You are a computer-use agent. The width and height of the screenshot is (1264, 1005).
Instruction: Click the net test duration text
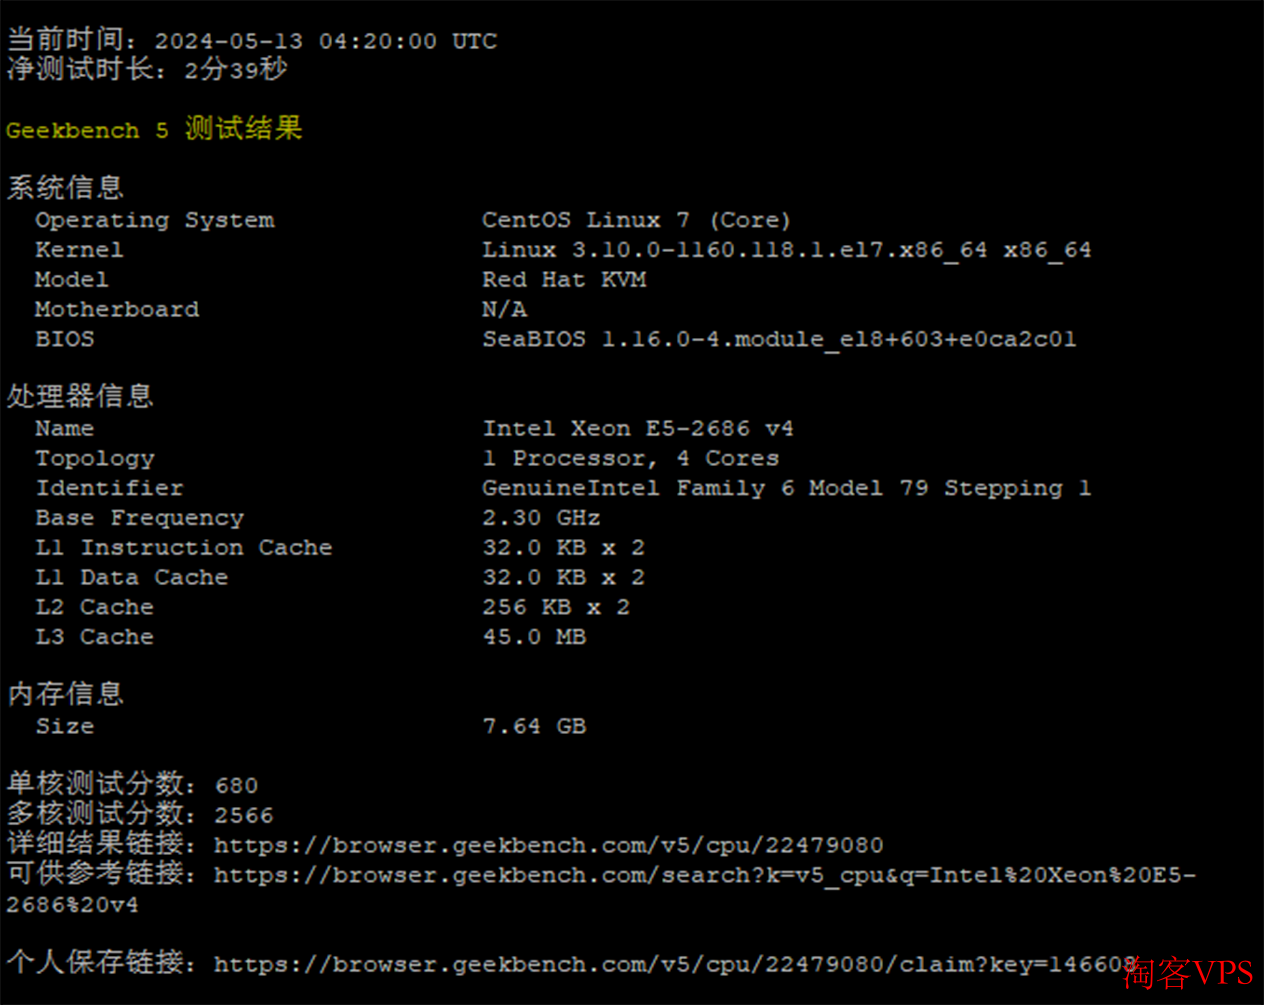(147, 69)
